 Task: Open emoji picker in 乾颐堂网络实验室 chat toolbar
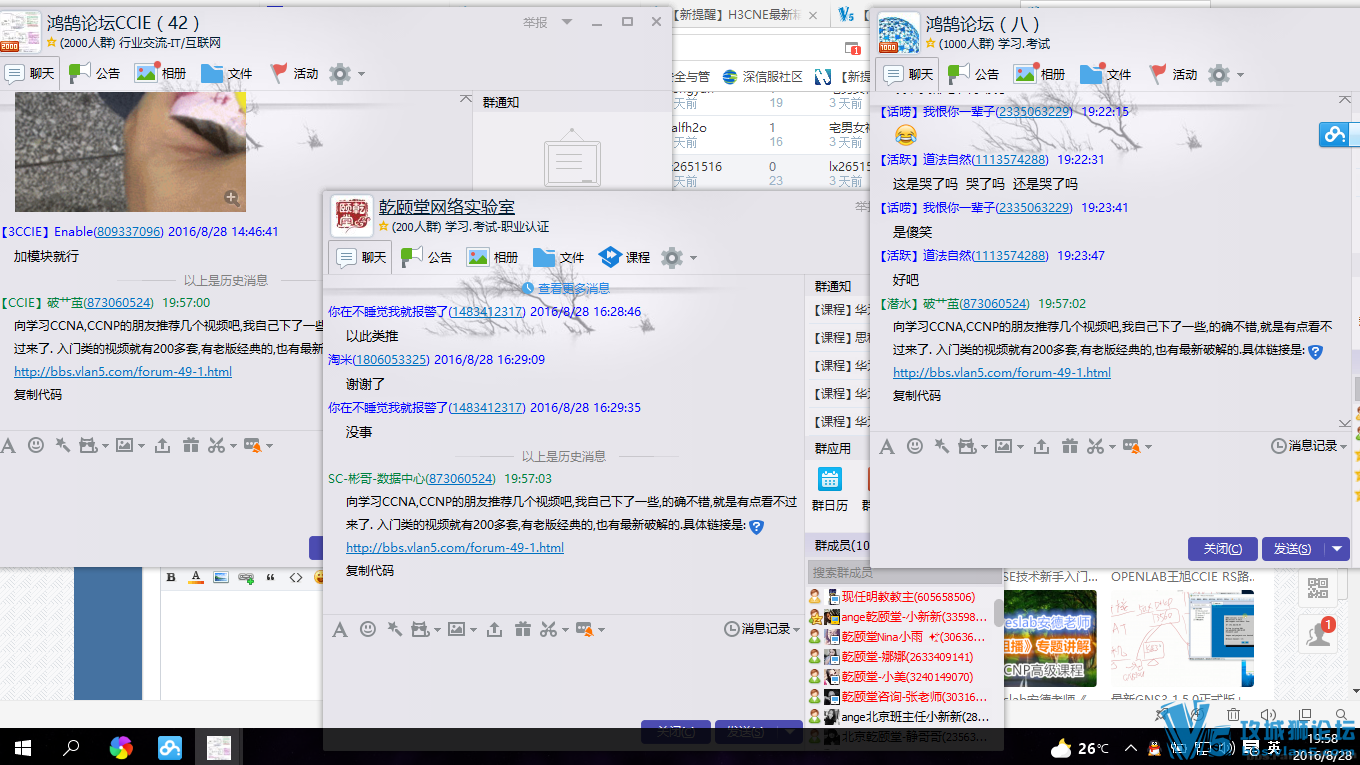tap(368, 629)
